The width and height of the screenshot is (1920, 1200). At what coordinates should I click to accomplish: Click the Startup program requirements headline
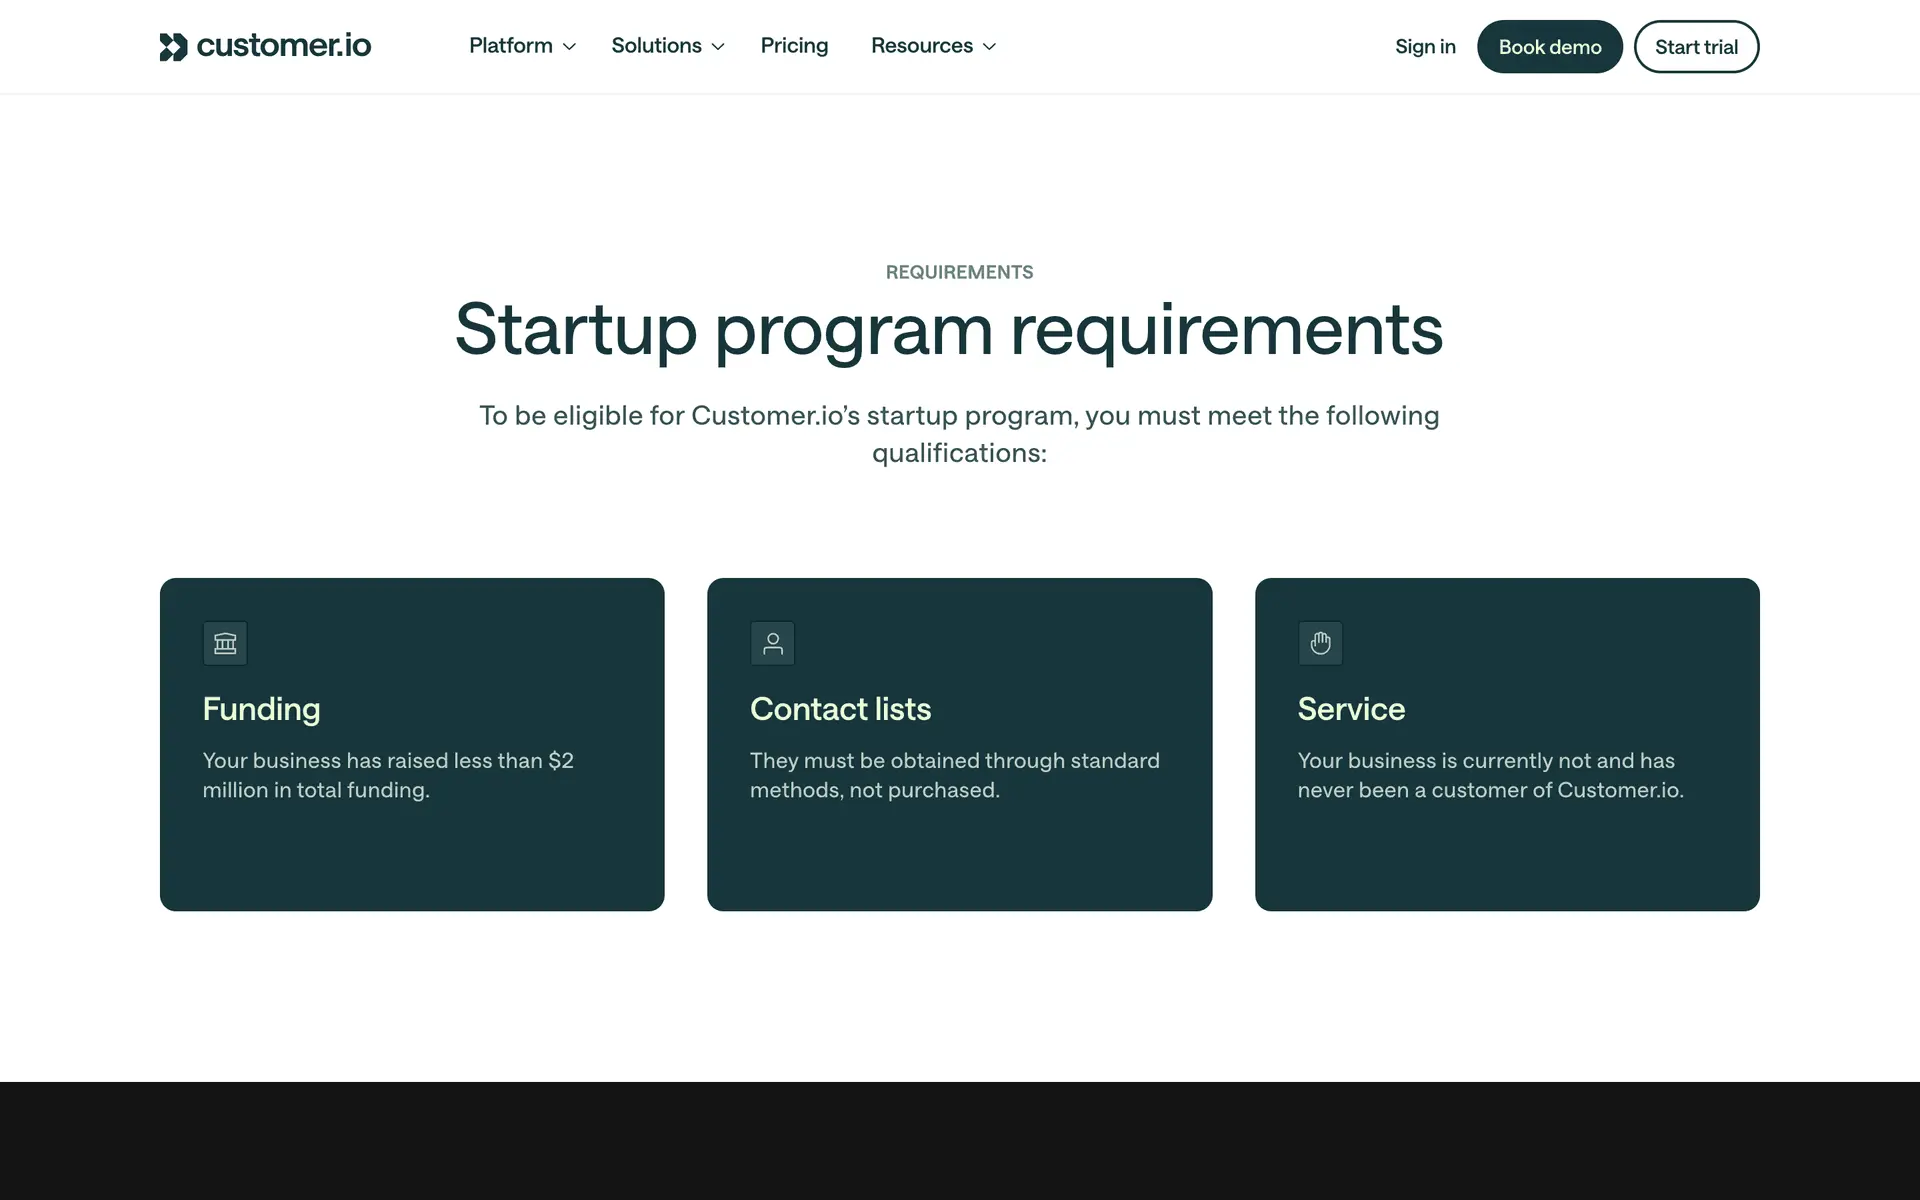(x=949, y=329)
